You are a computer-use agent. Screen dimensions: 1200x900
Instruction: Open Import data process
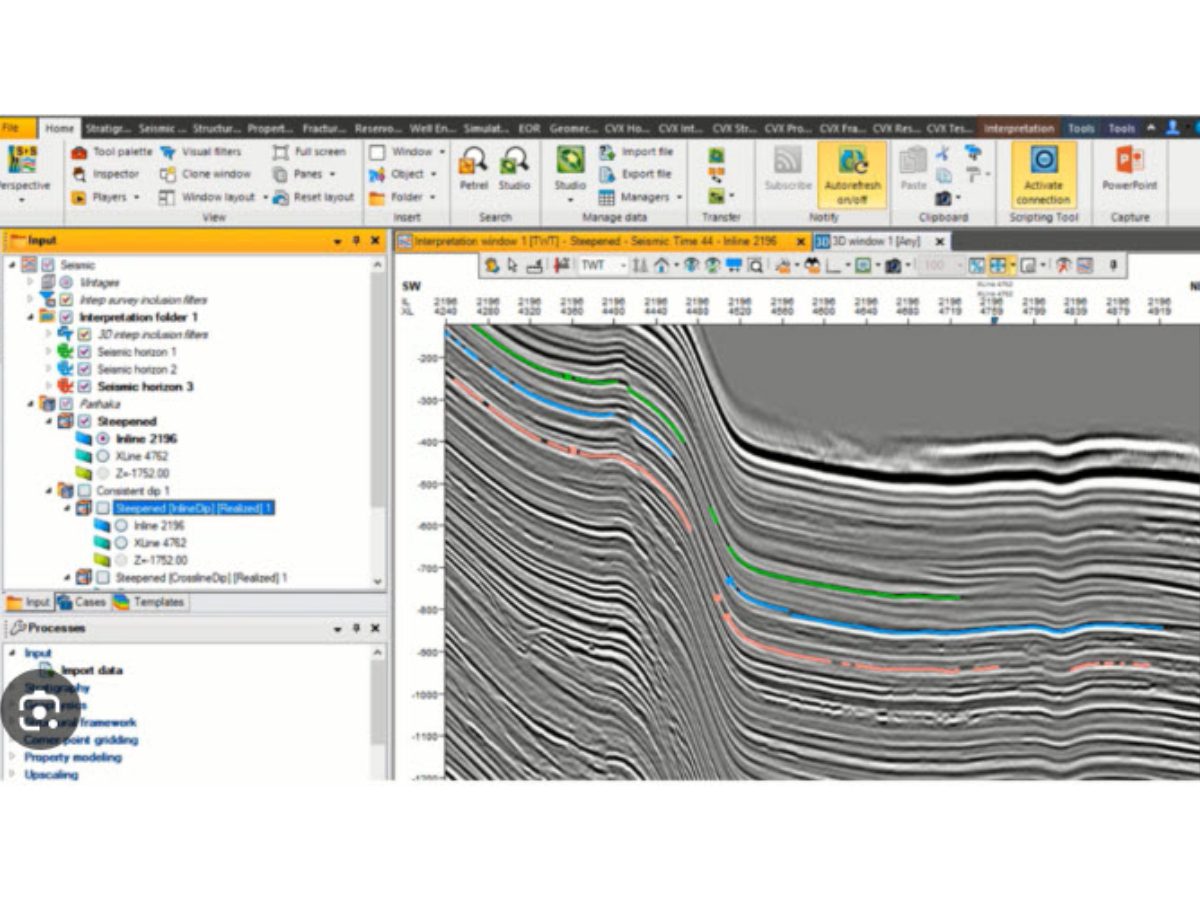click(x=81, y=670)
